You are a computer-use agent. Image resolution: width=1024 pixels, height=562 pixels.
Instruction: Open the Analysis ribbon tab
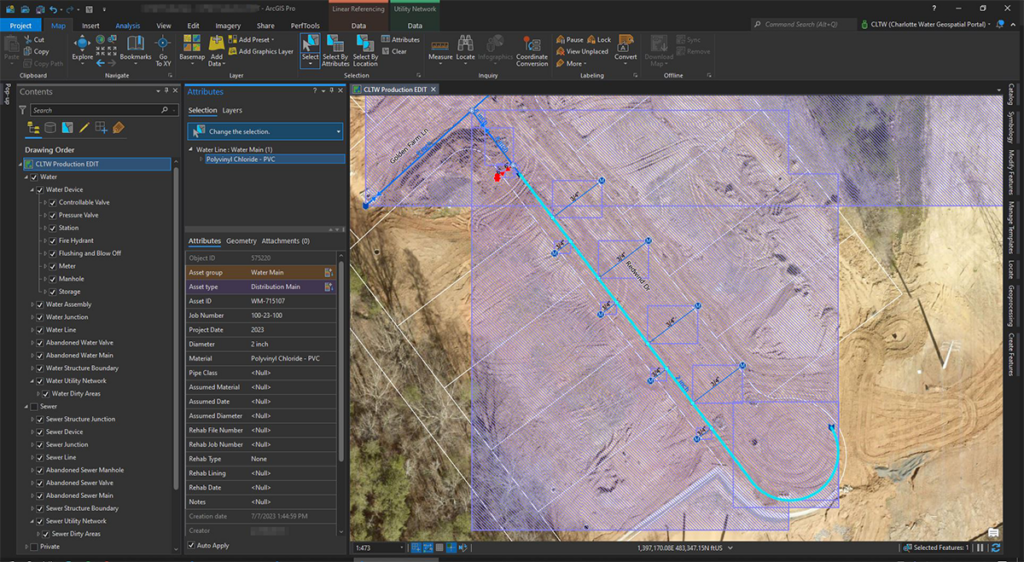tap(128, 25)
